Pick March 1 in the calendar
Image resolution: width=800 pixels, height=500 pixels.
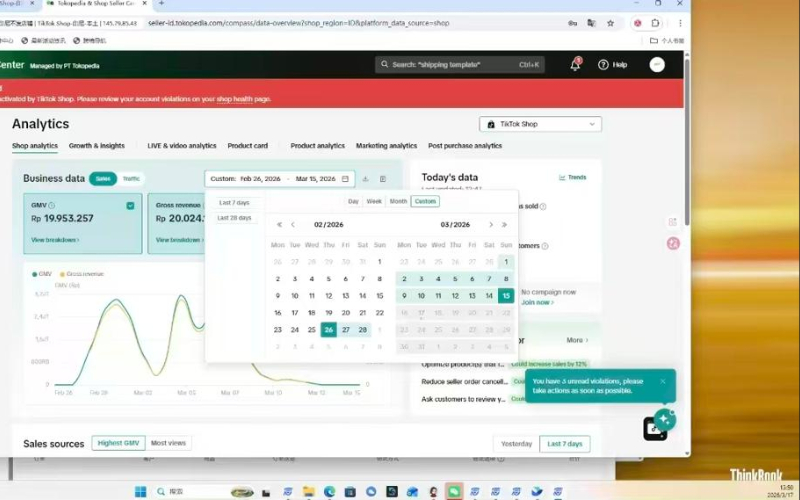click(x=506, y=262)
